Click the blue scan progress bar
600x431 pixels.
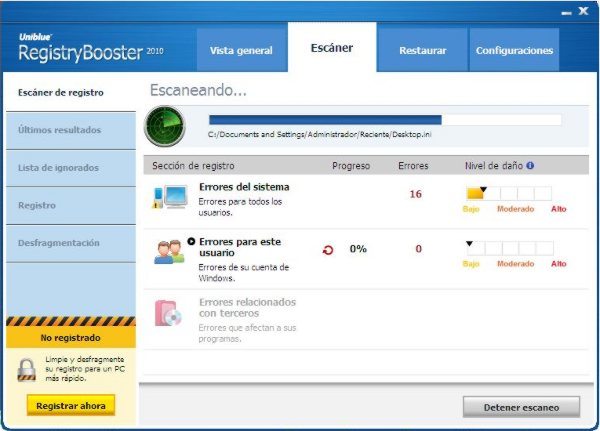(385, 120)
